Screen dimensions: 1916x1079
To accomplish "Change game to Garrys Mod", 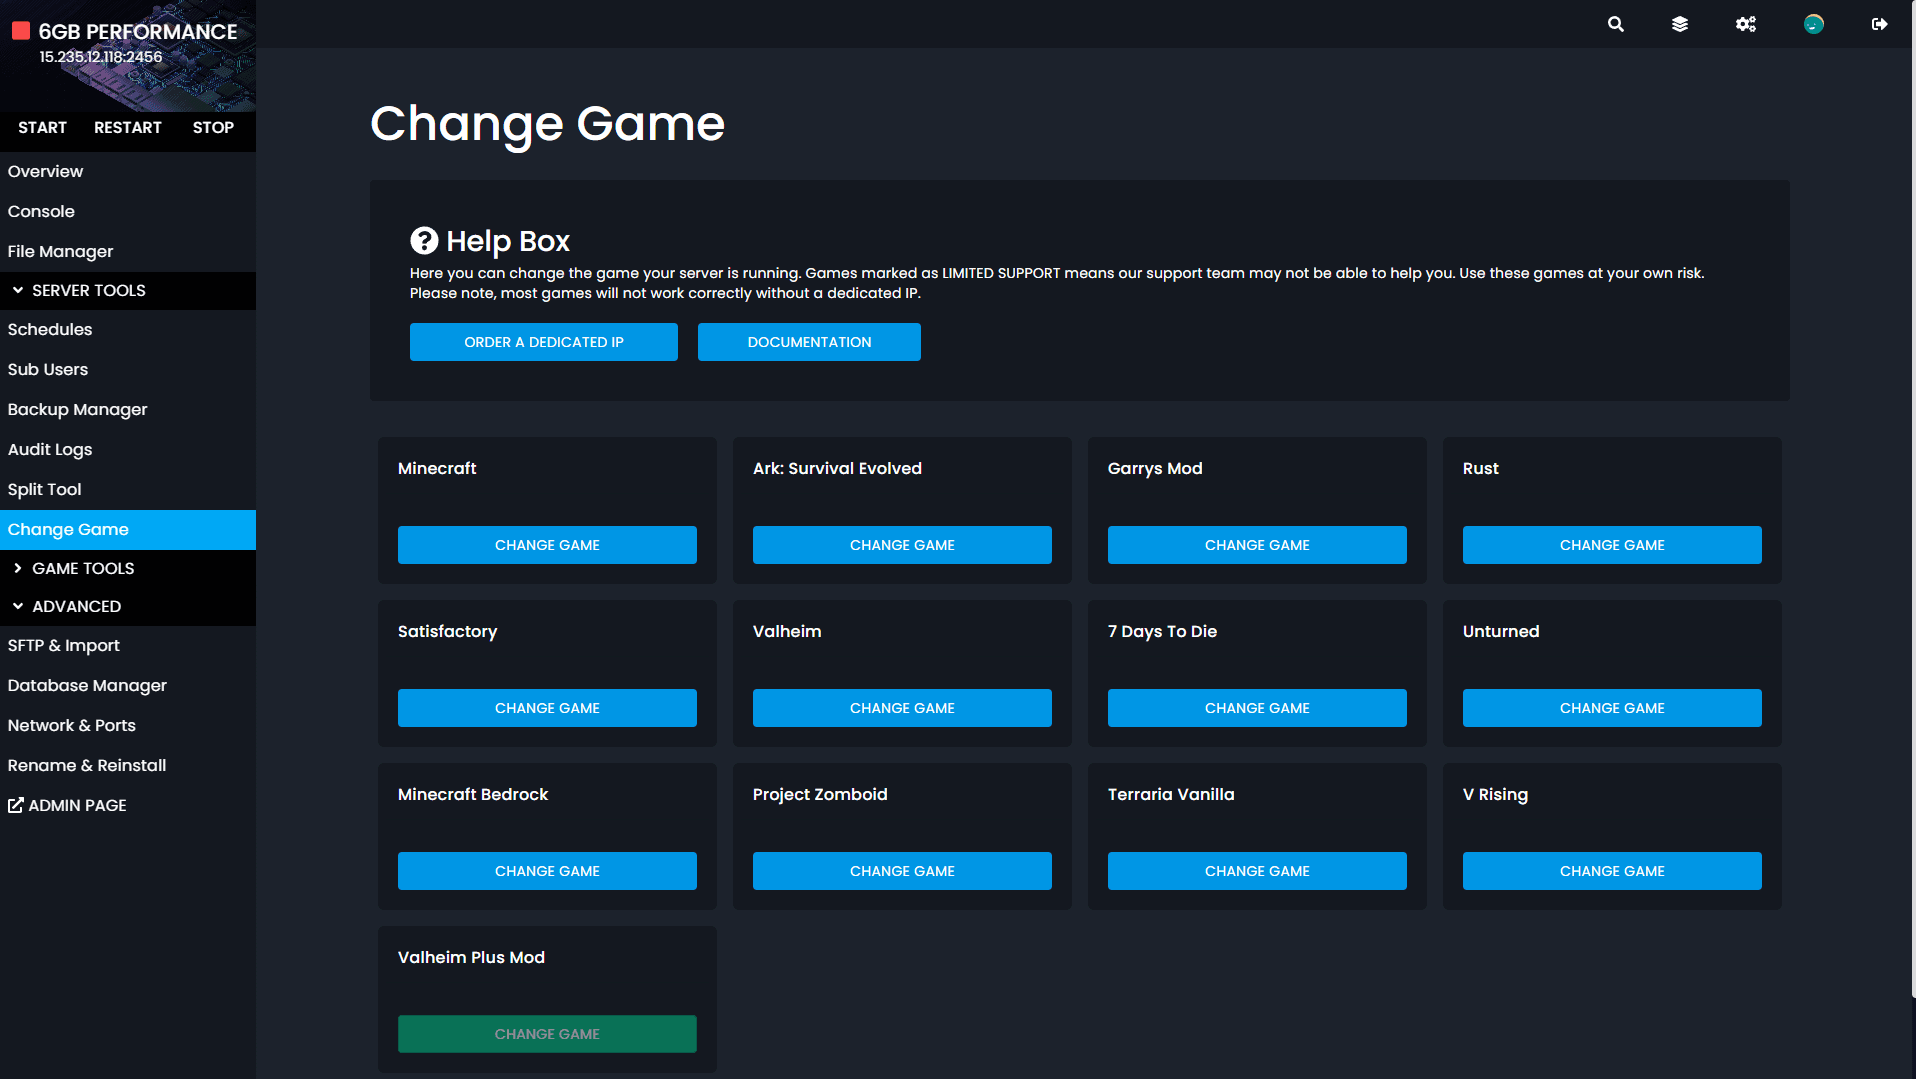I will coord(1257,545).
